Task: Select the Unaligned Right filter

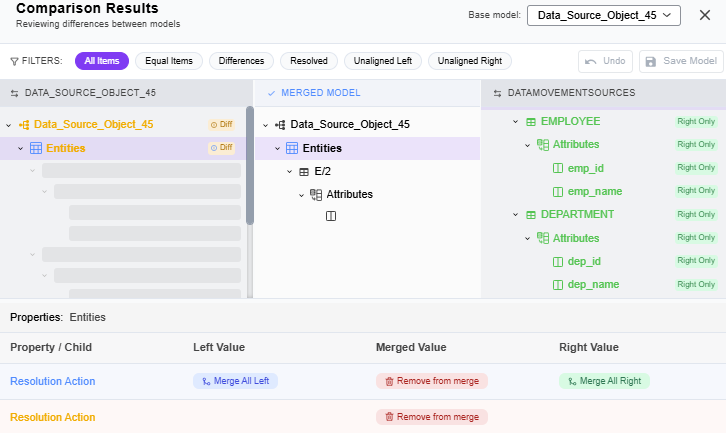Action: [470, 61]
